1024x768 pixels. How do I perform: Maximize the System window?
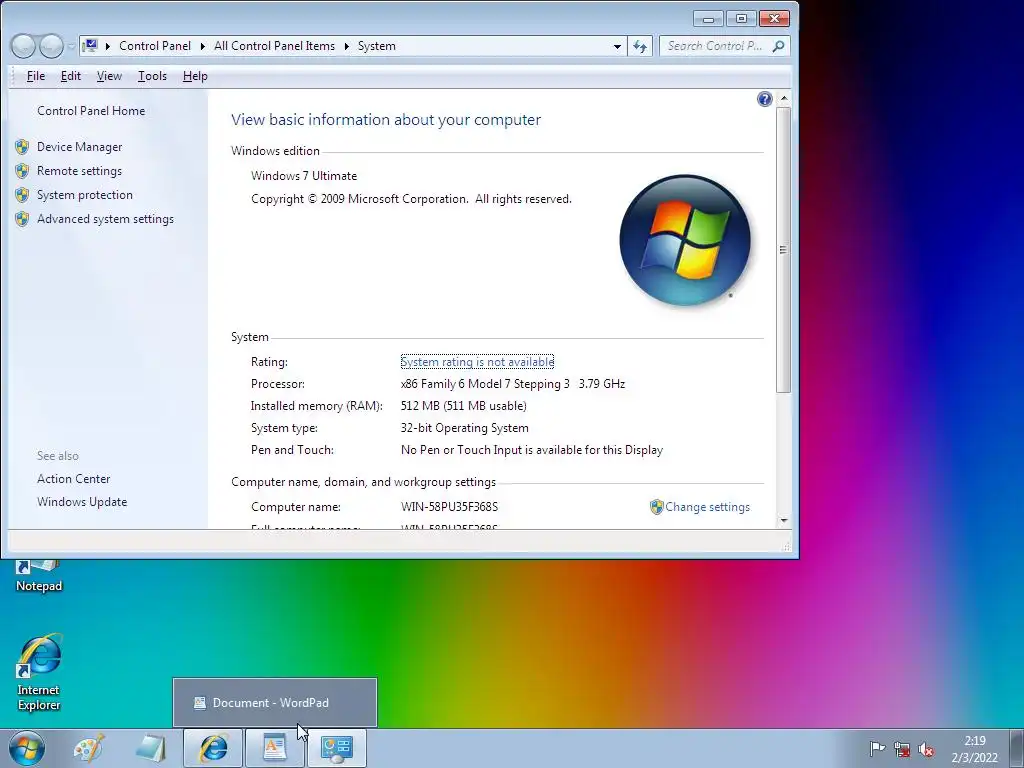741,18
